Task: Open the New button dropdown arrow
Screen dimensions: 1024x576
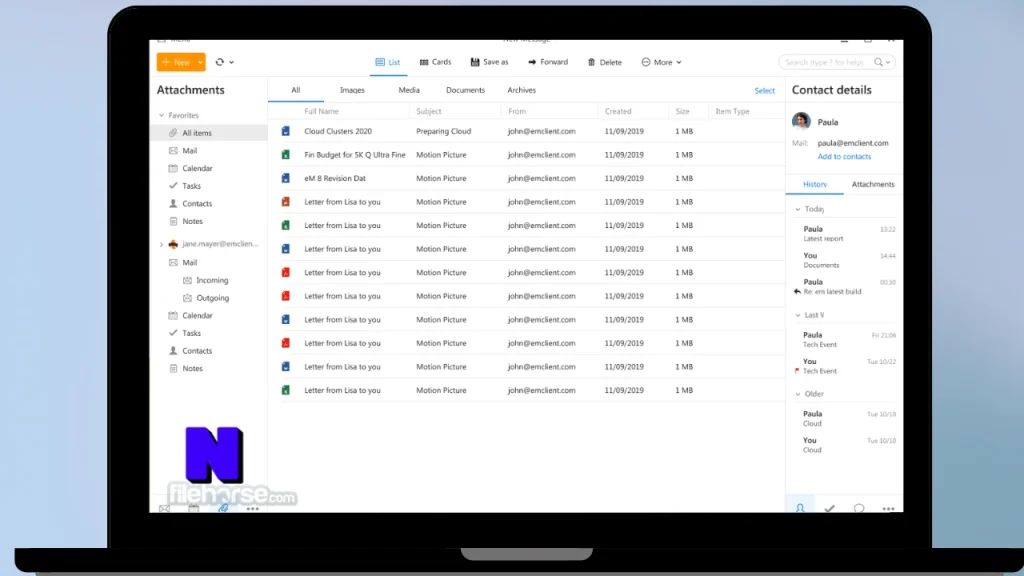Action: coord(200,62)
